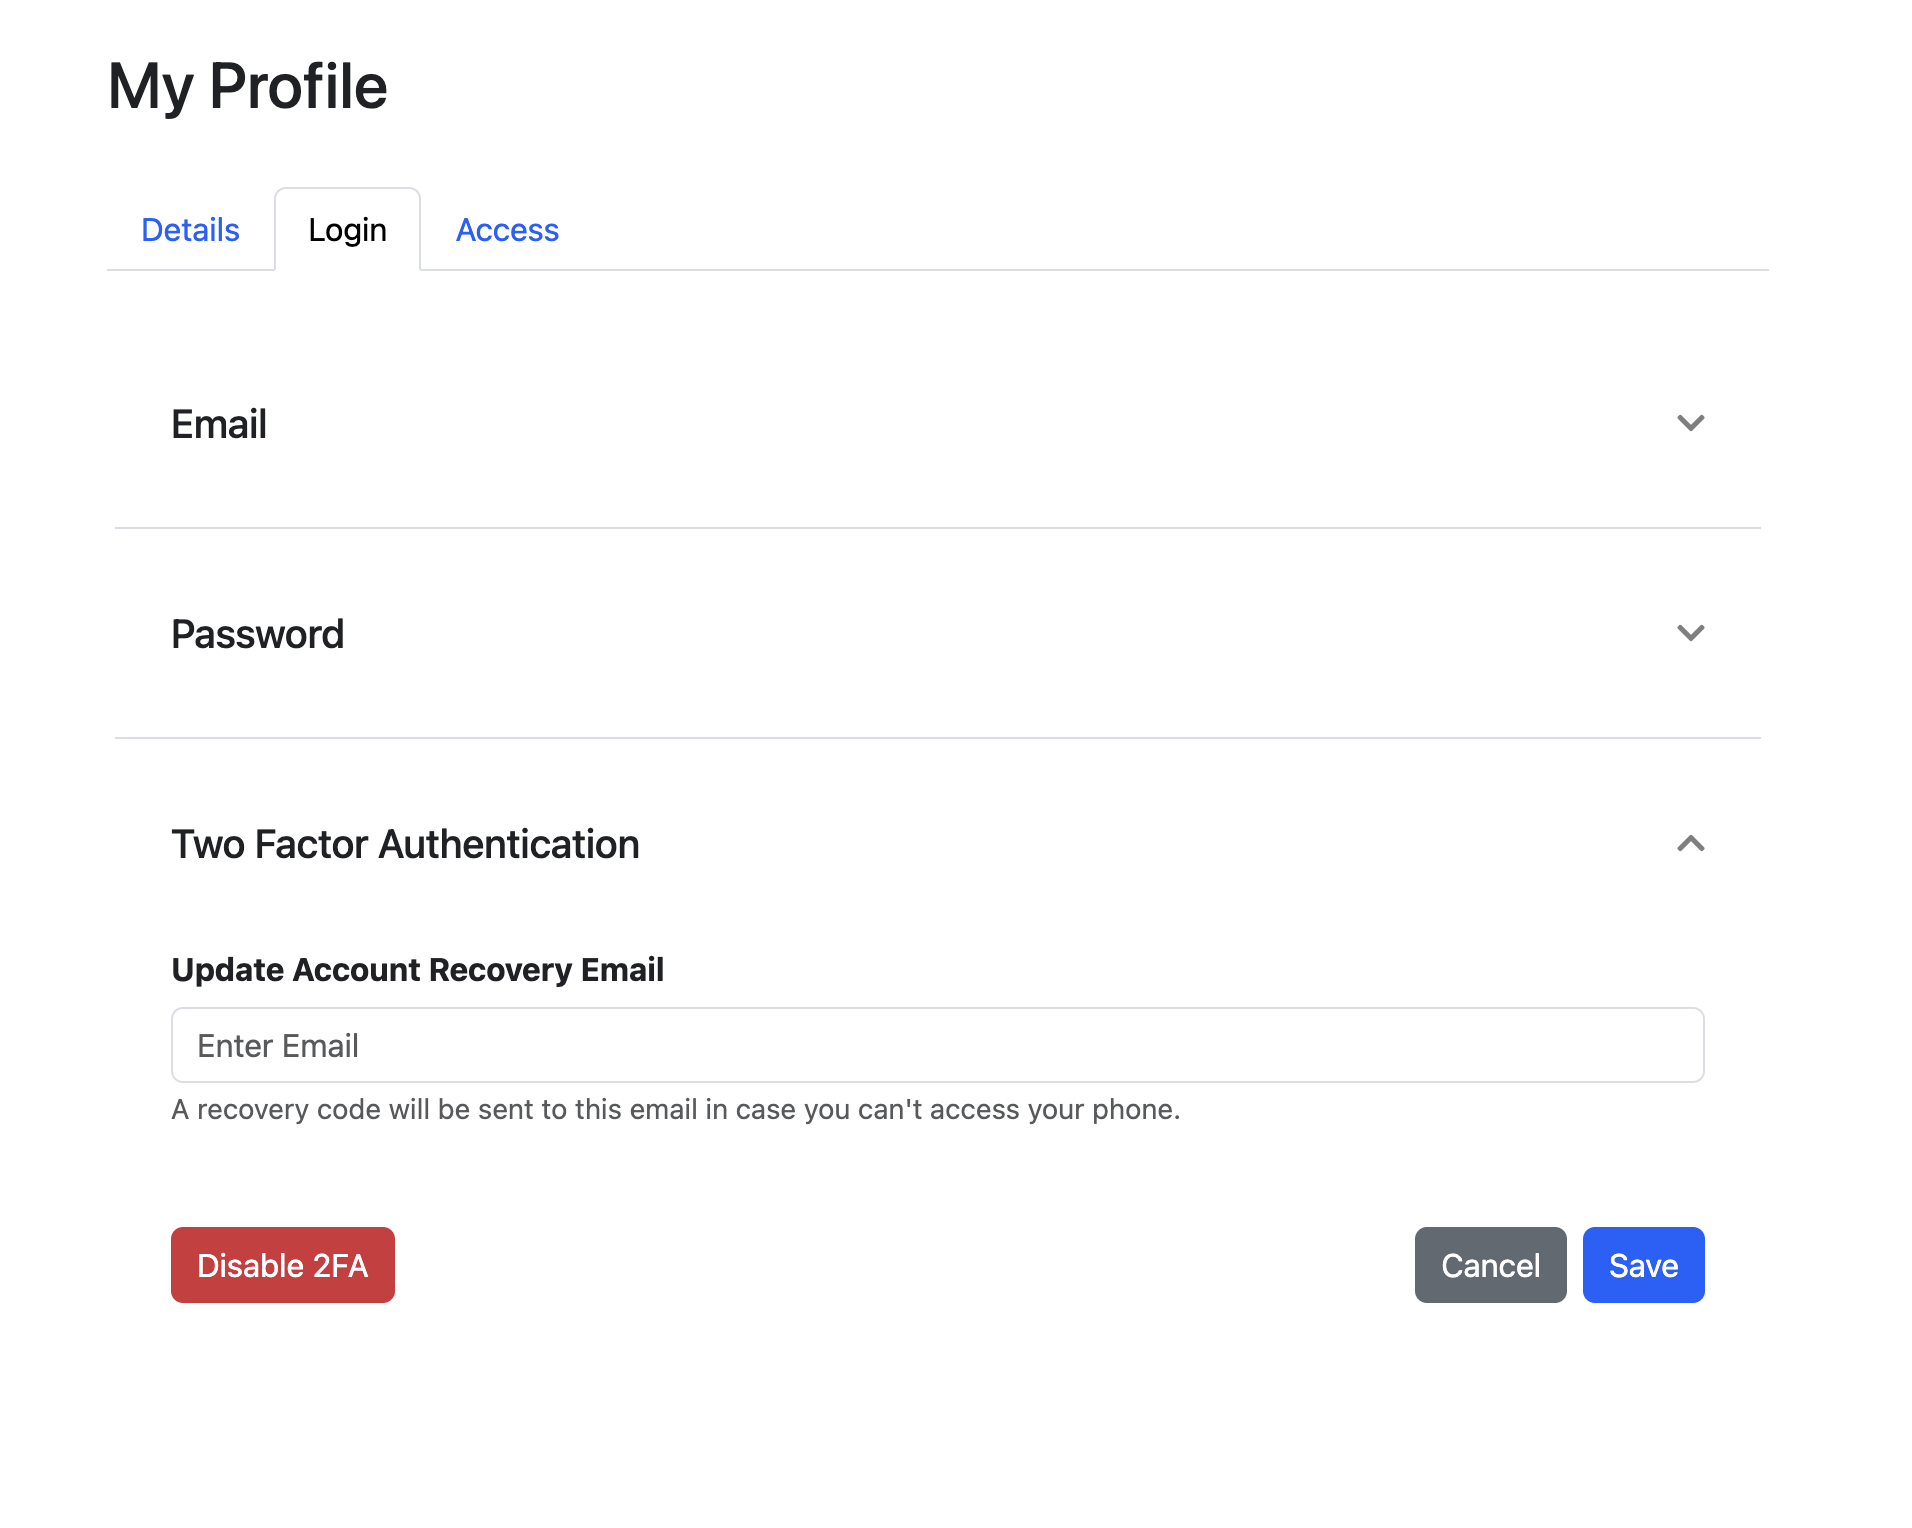Click the recovery code helper text

pos(676,1110)
